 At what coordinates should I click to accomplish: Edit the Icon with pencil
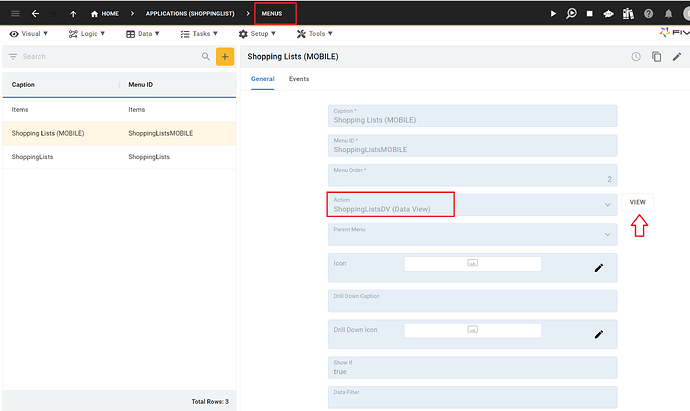[598, 268]
